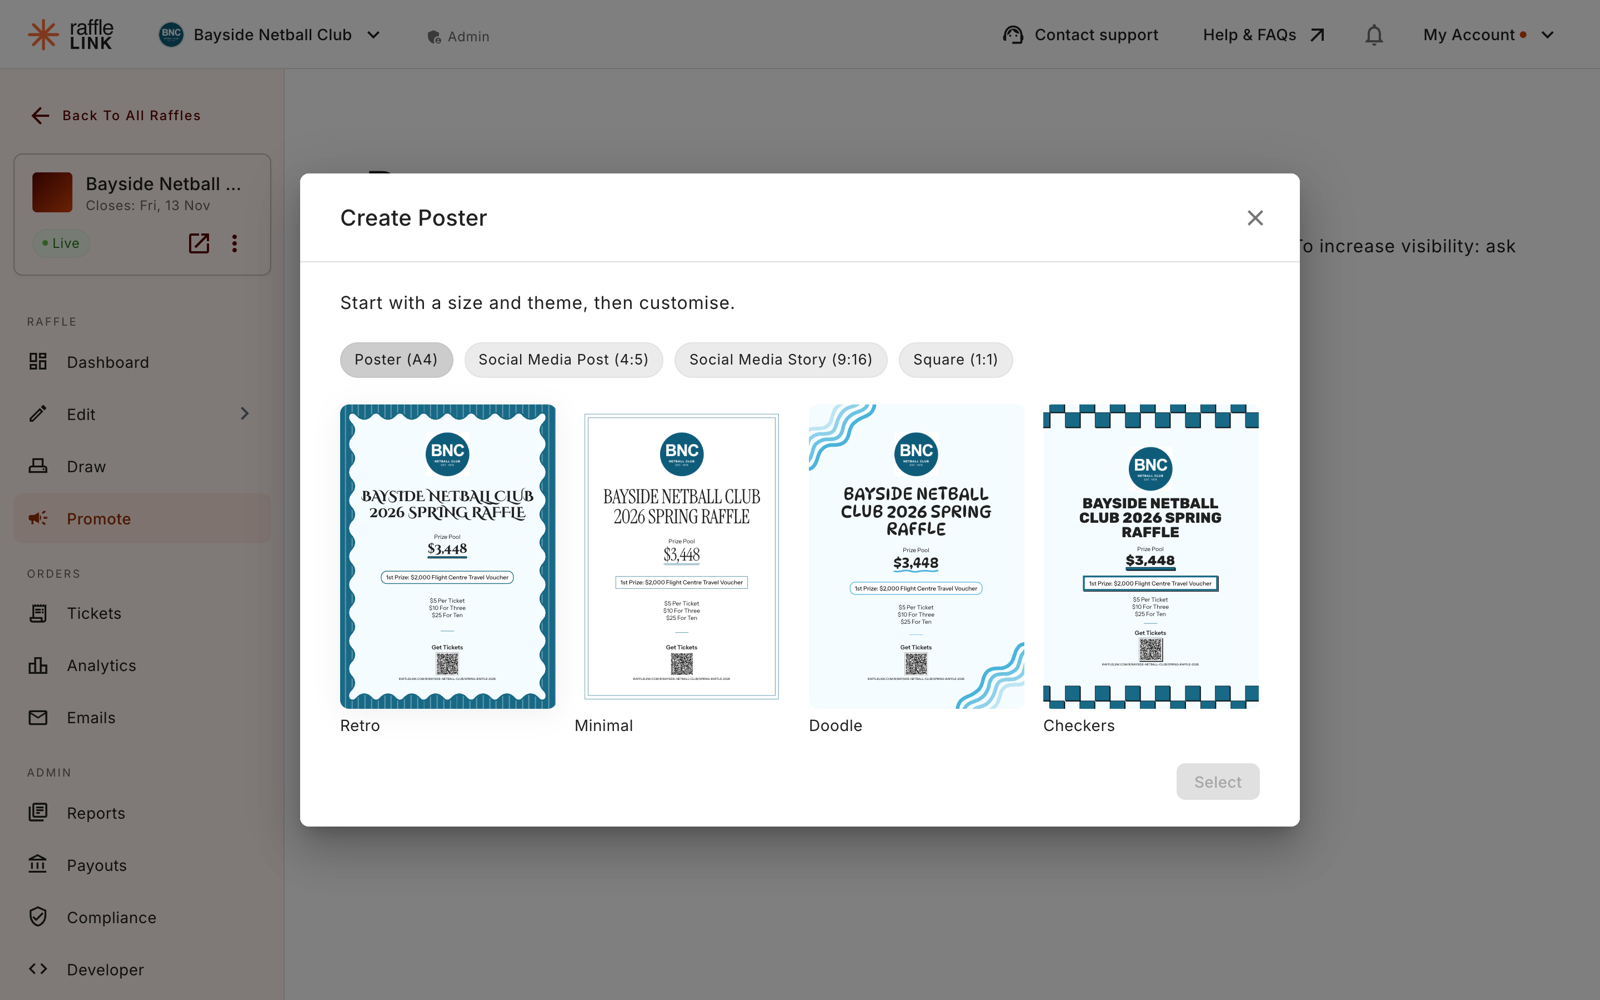Open the Analytics menu item
This screenshot has width=1600, height=1000.
(x=142, y=665)
